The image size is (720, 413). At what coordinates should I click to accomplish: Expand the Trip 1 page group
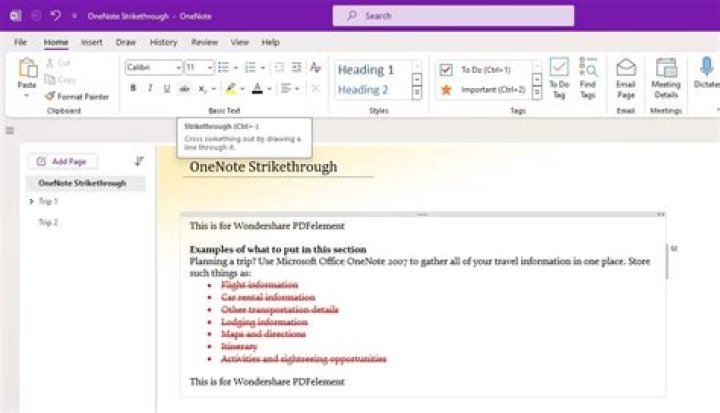click(x=31, y=201)
